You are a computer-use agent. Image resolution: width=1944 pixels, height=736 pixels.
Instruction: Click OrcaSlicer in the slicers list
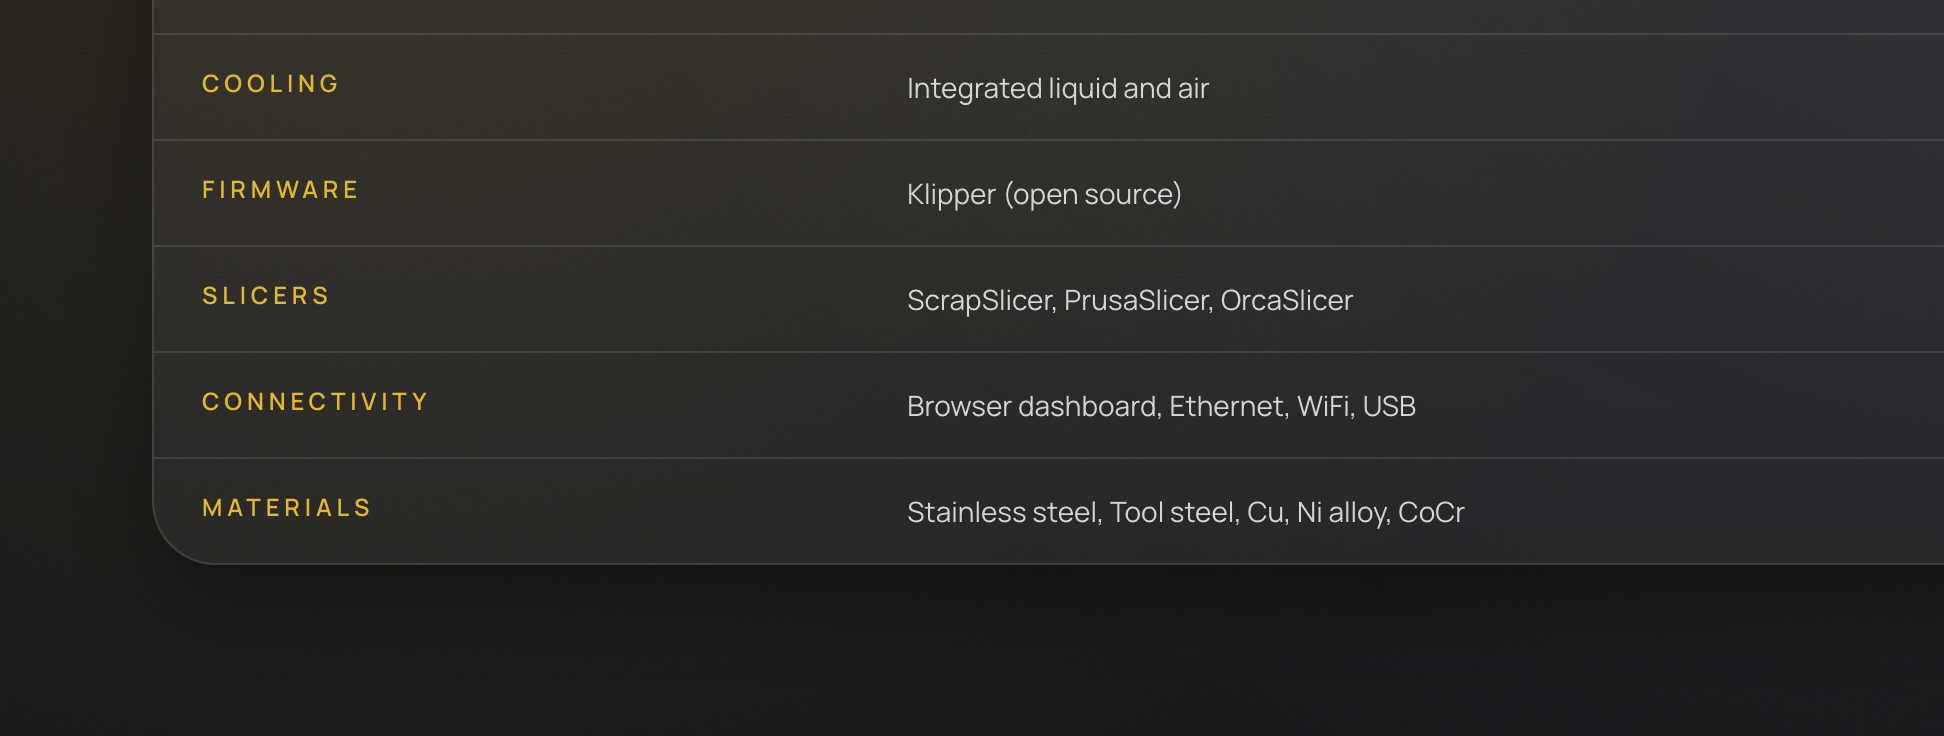pos(1286,301)
